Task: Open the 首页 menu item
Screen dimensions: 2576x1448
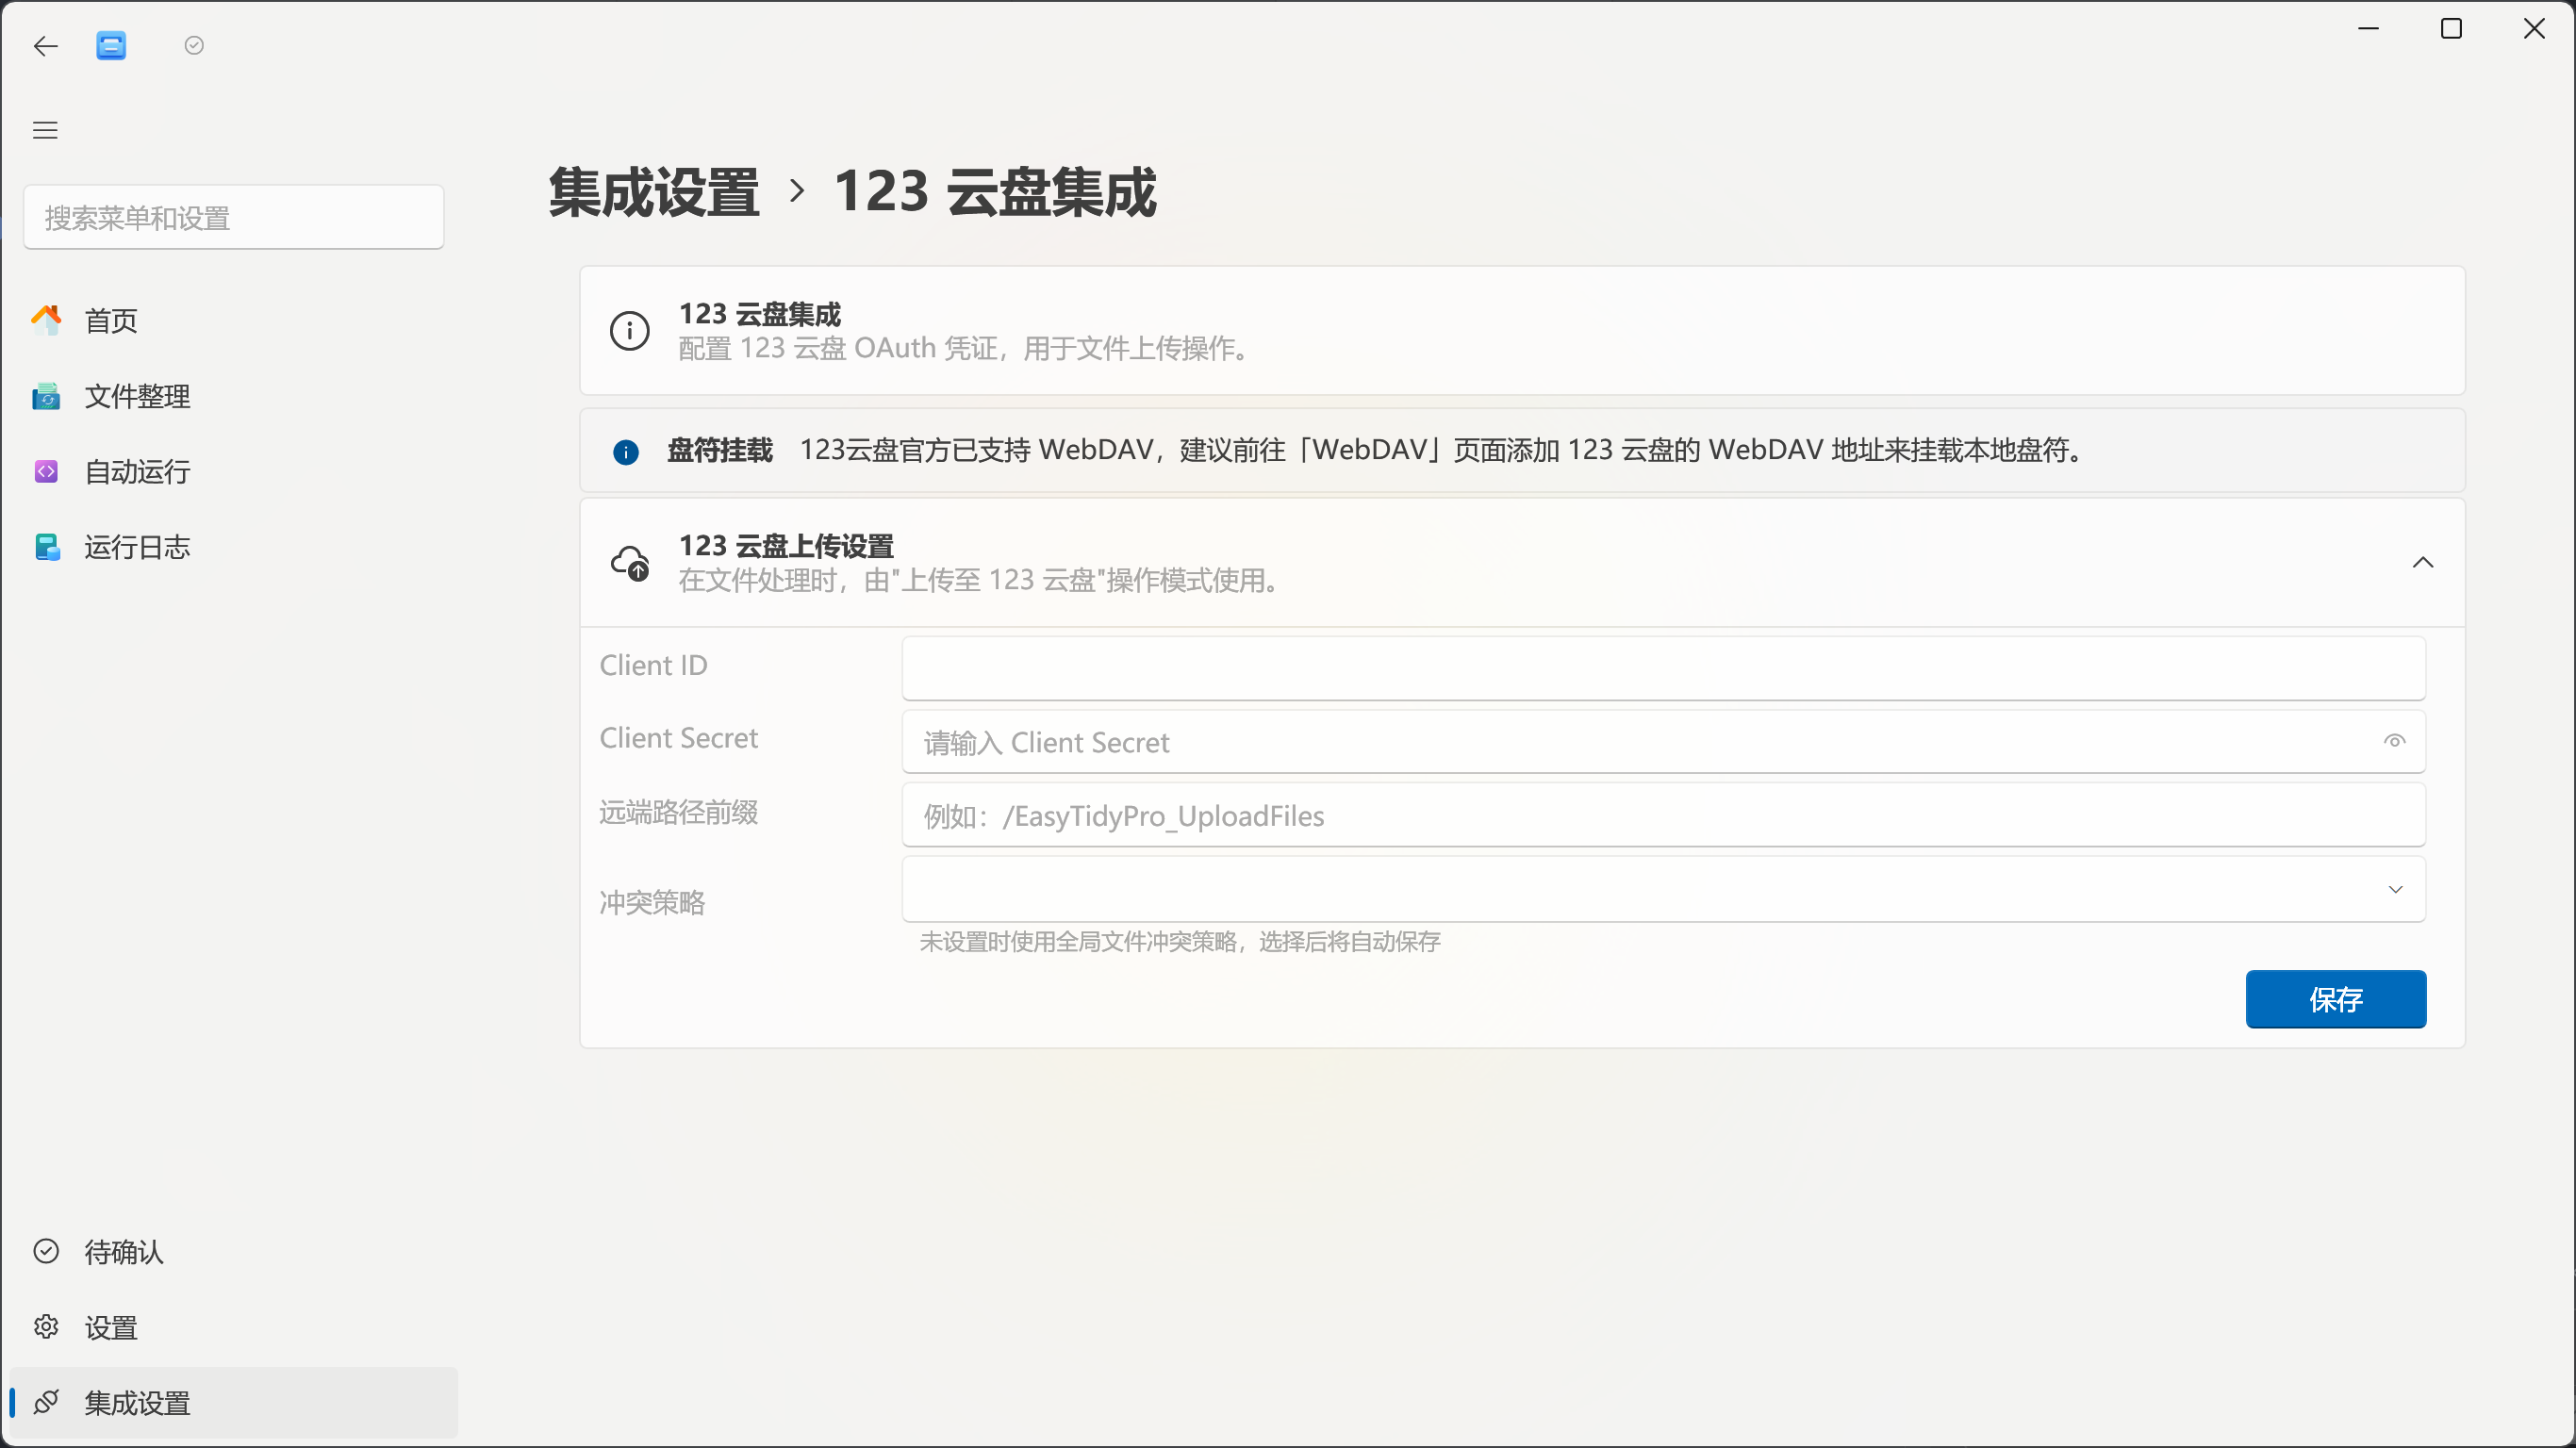Action: pos(234,320)
